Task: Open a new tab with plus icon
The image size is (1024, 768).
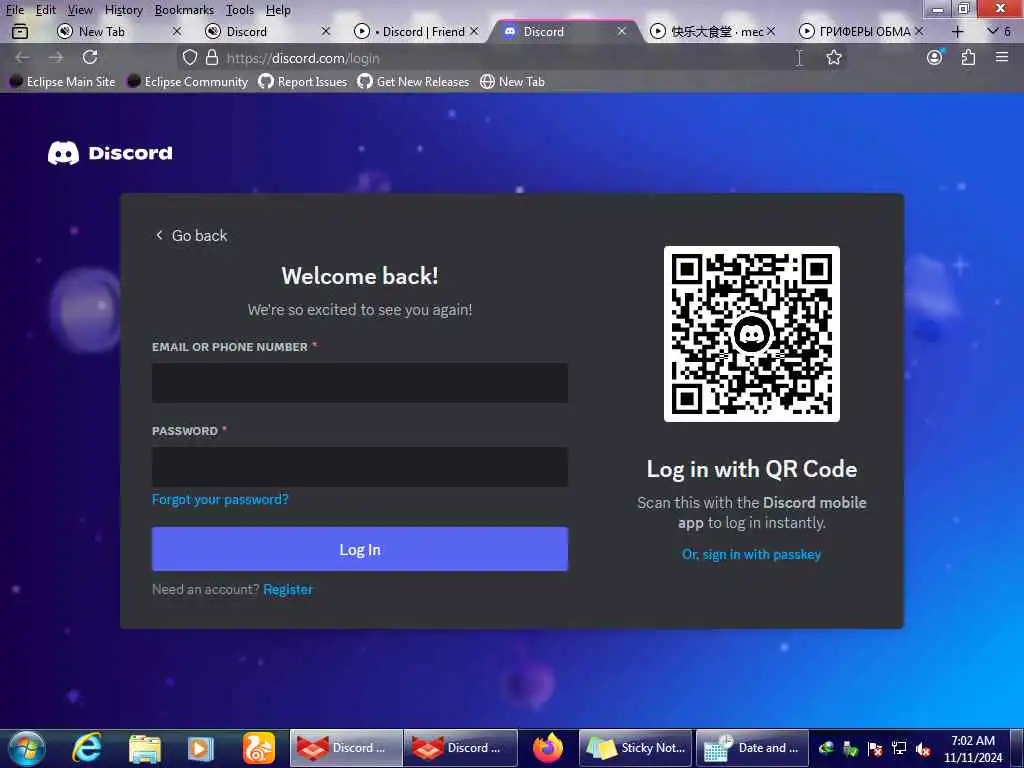Action: 957,31
